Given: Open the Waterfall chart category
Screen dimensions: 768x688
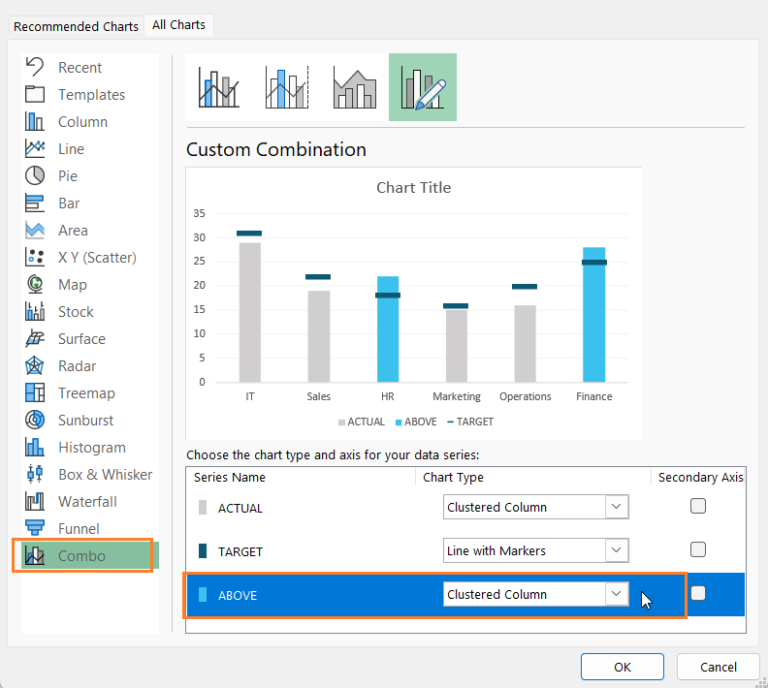Looking at the screenshot, I should [x=87, y=501].
